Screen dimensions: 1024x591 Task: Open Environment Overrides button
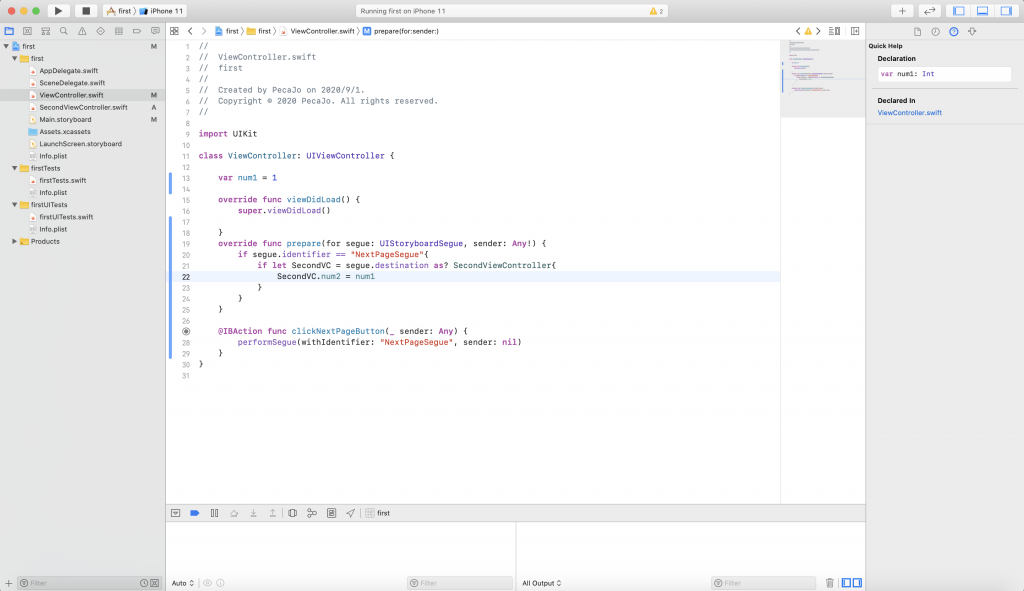(332, 513)
